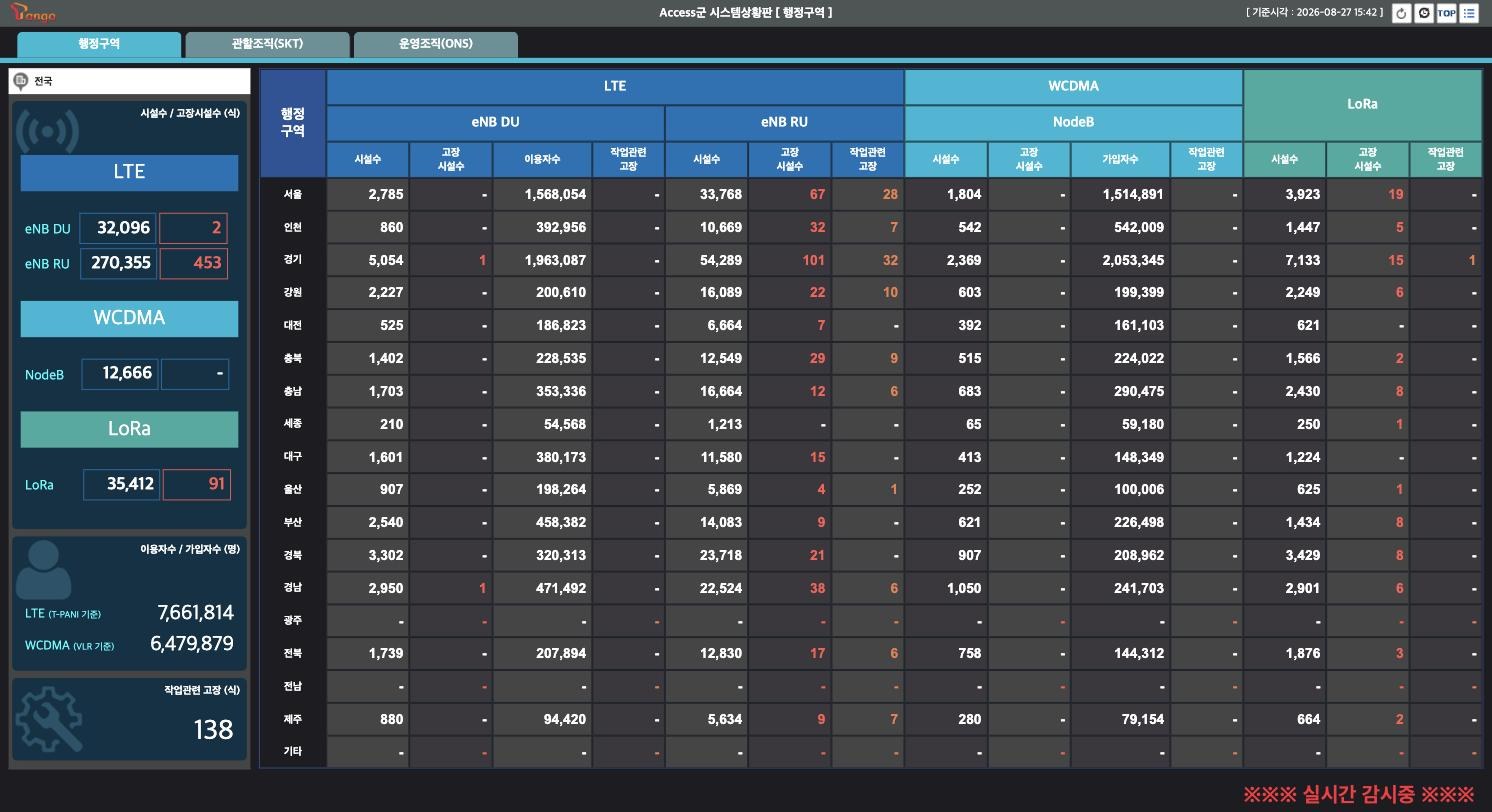Image resolution: width=1492 pixels, height=812 pixels.
Task: Click the LoRa fault count 91
Action: point(196,485)
